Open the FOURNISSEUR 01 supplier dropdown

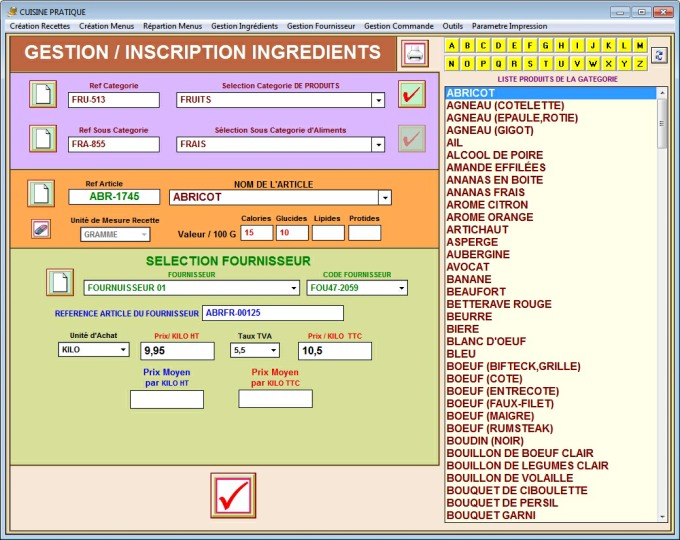[293, 288]
